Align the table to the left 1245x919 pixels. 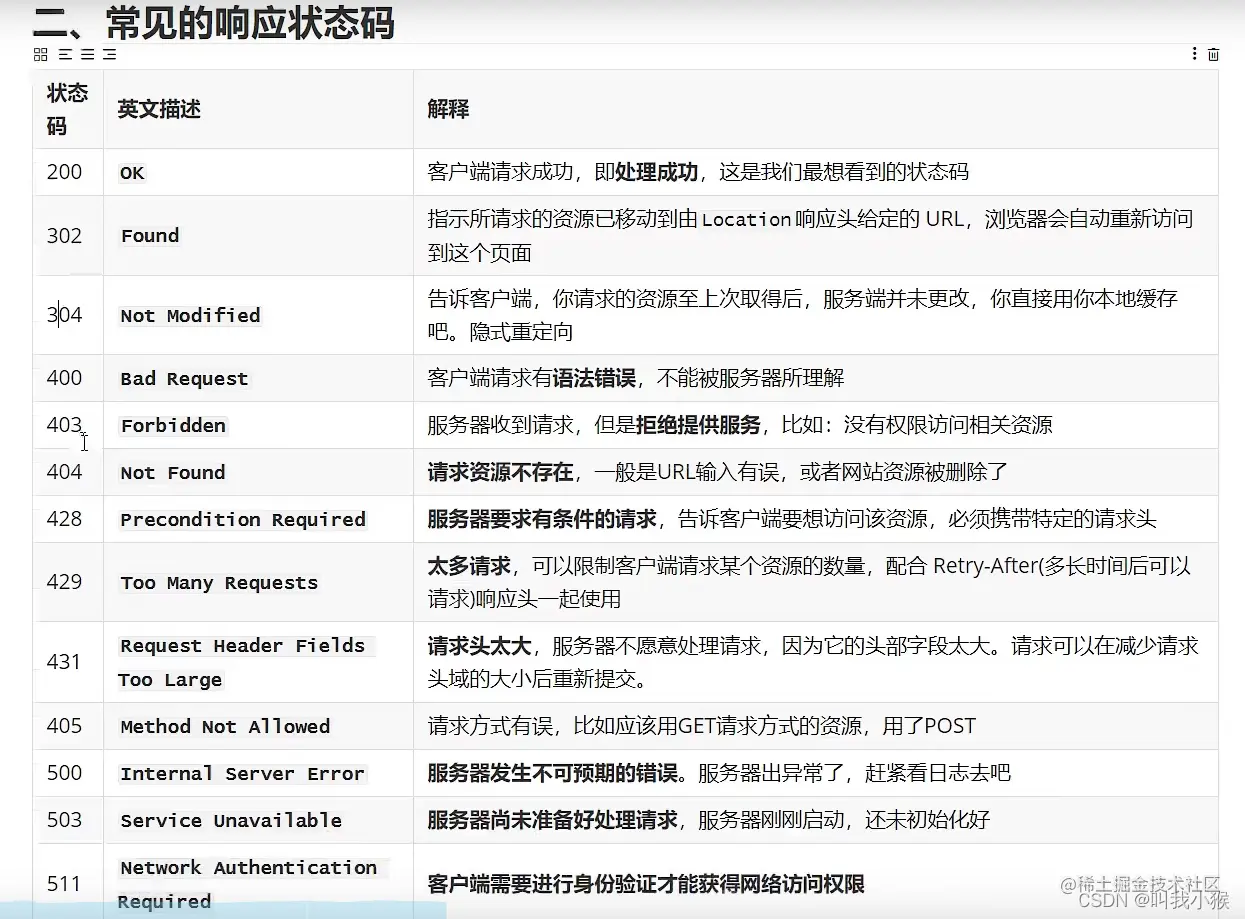pos(64,54)
